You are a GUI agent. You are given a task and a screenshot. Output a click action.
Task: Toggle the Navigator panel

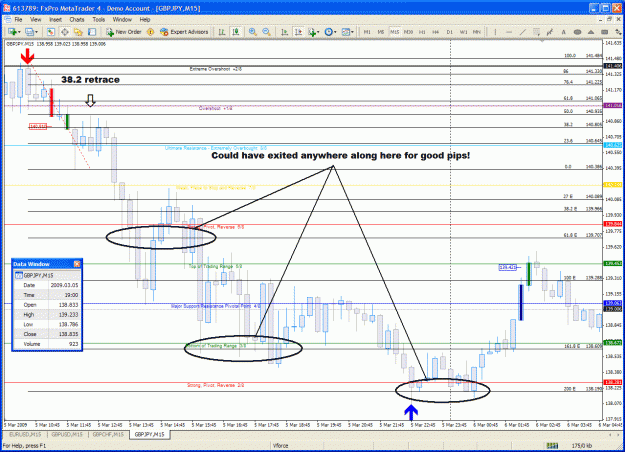78,32
